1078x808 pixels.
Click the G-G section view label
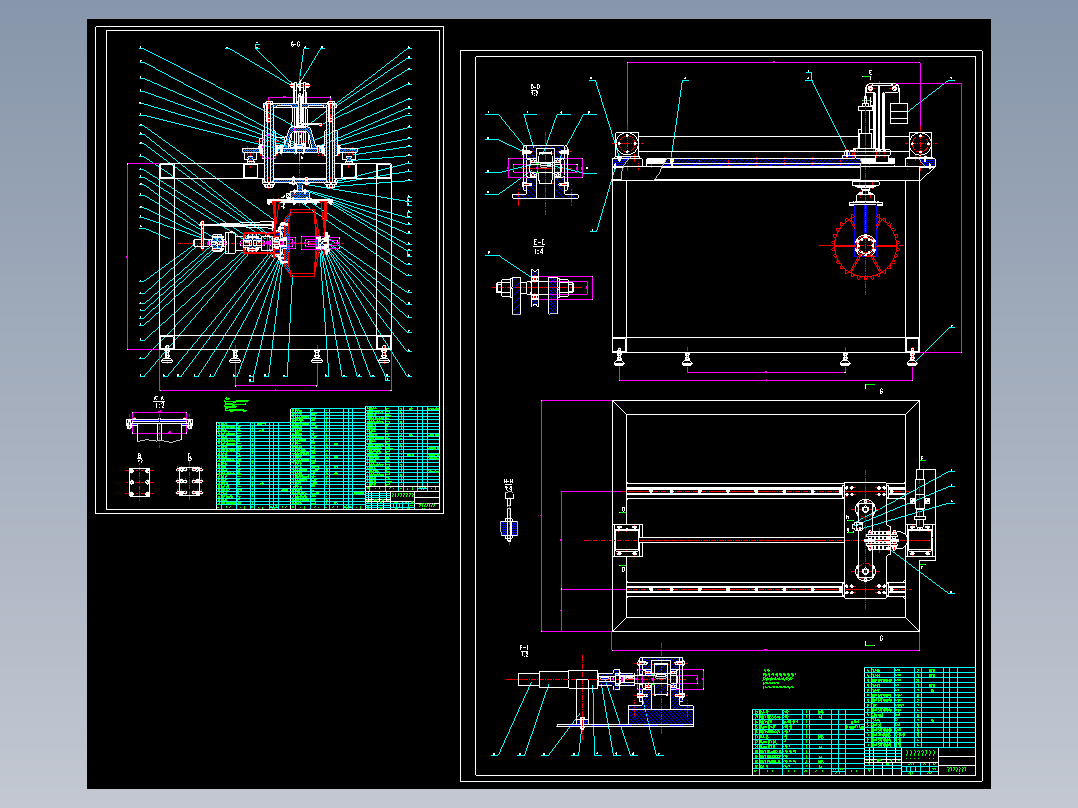(296, 44)
